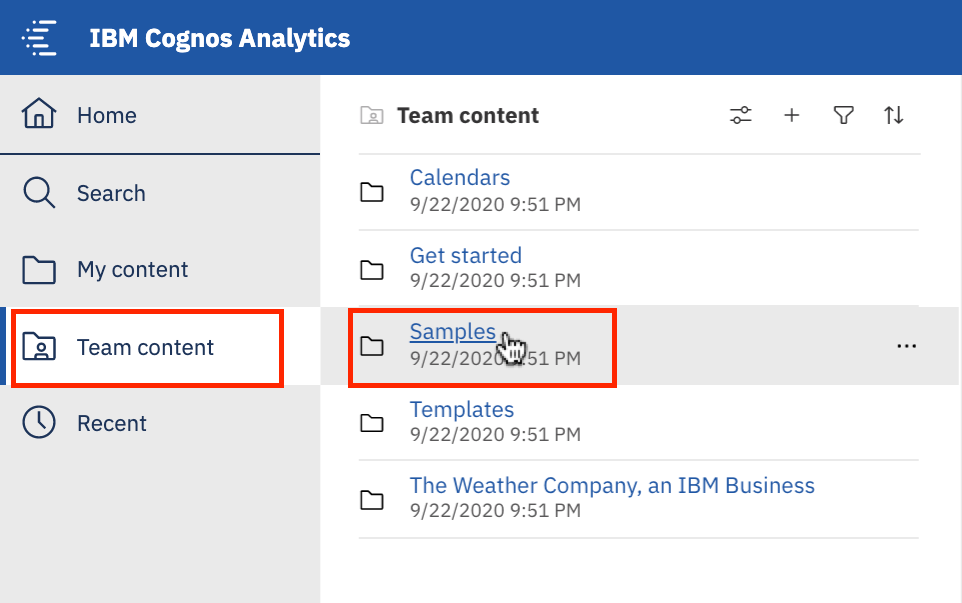
Task: Open My content in the sidebar
Action: (x=160, y=269)
